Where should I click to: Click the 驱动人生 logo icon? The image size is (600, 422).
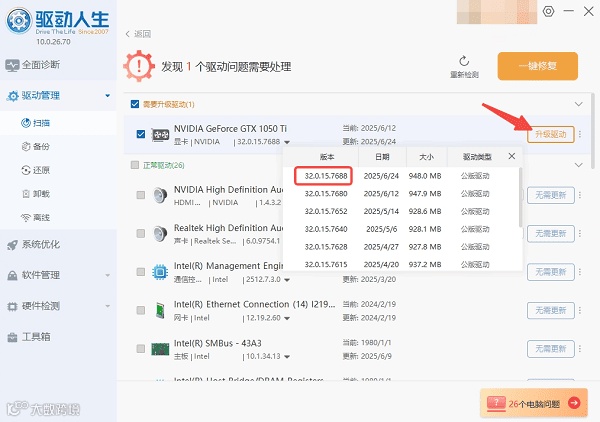click(19, 20)
